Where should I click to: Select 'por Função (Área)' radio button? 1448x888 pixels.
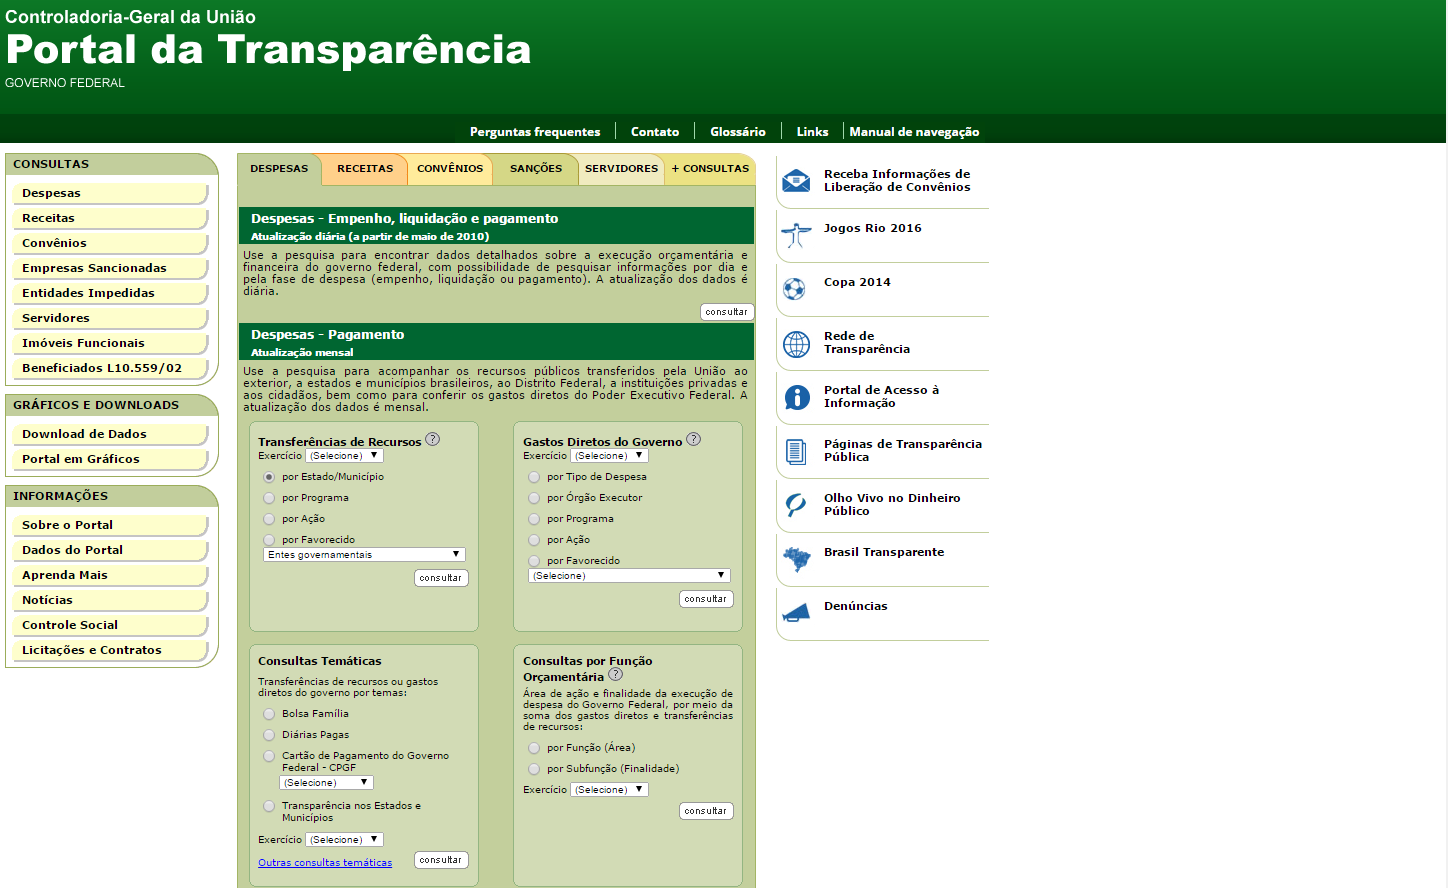point(534,748)
